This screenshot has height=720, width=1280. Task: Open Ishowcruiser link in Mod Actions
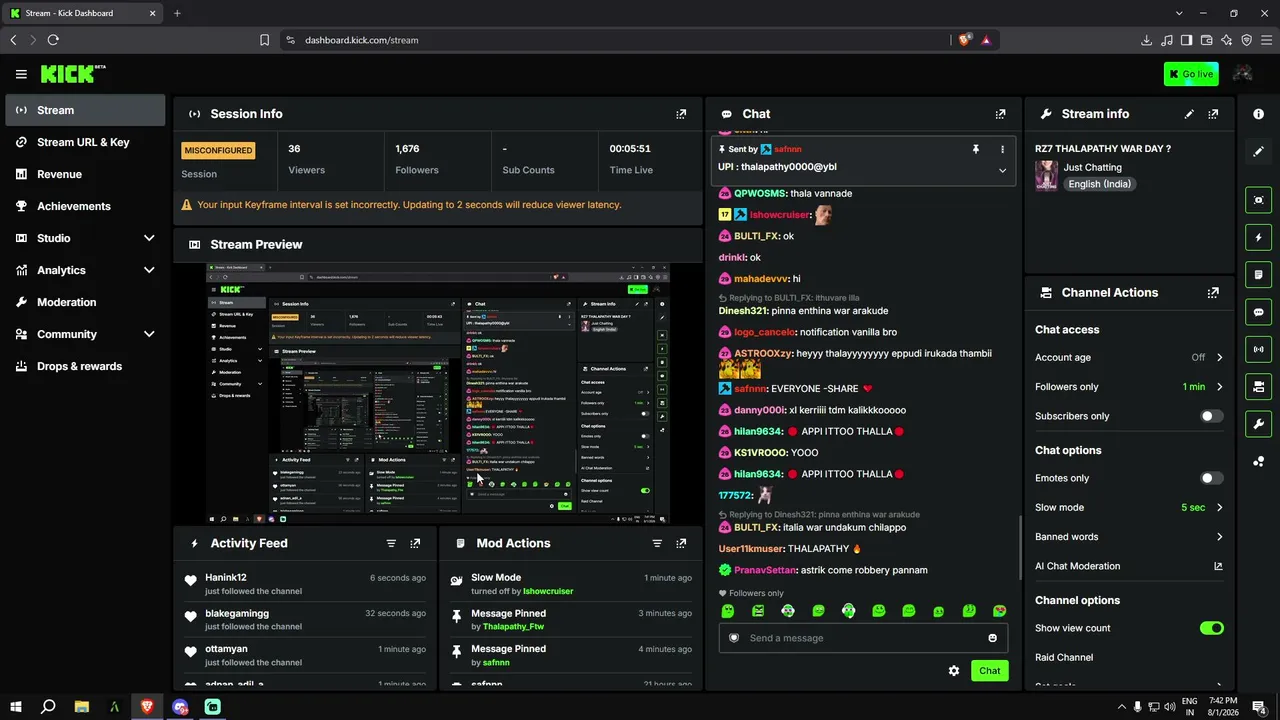click(548, 591)
